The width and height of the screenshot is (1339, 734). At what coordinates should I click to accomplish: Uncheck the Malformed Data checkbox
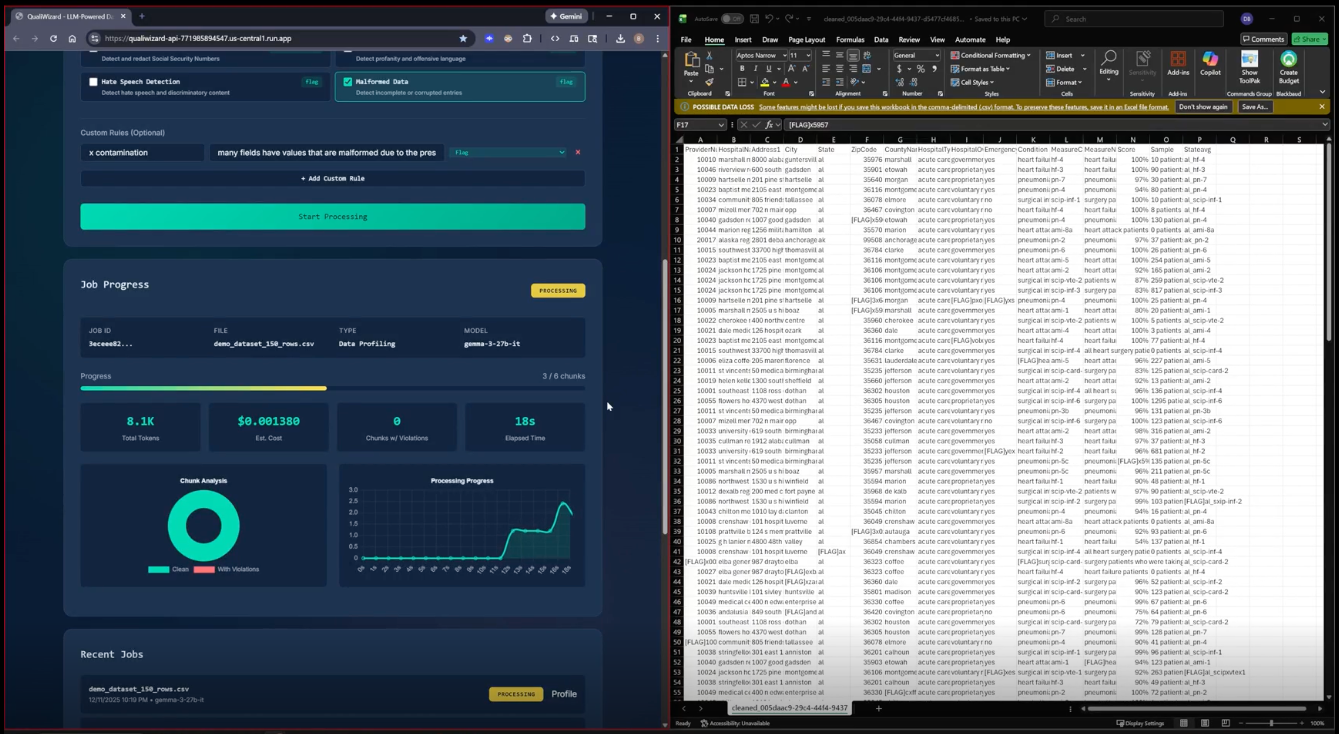[347, 82]
